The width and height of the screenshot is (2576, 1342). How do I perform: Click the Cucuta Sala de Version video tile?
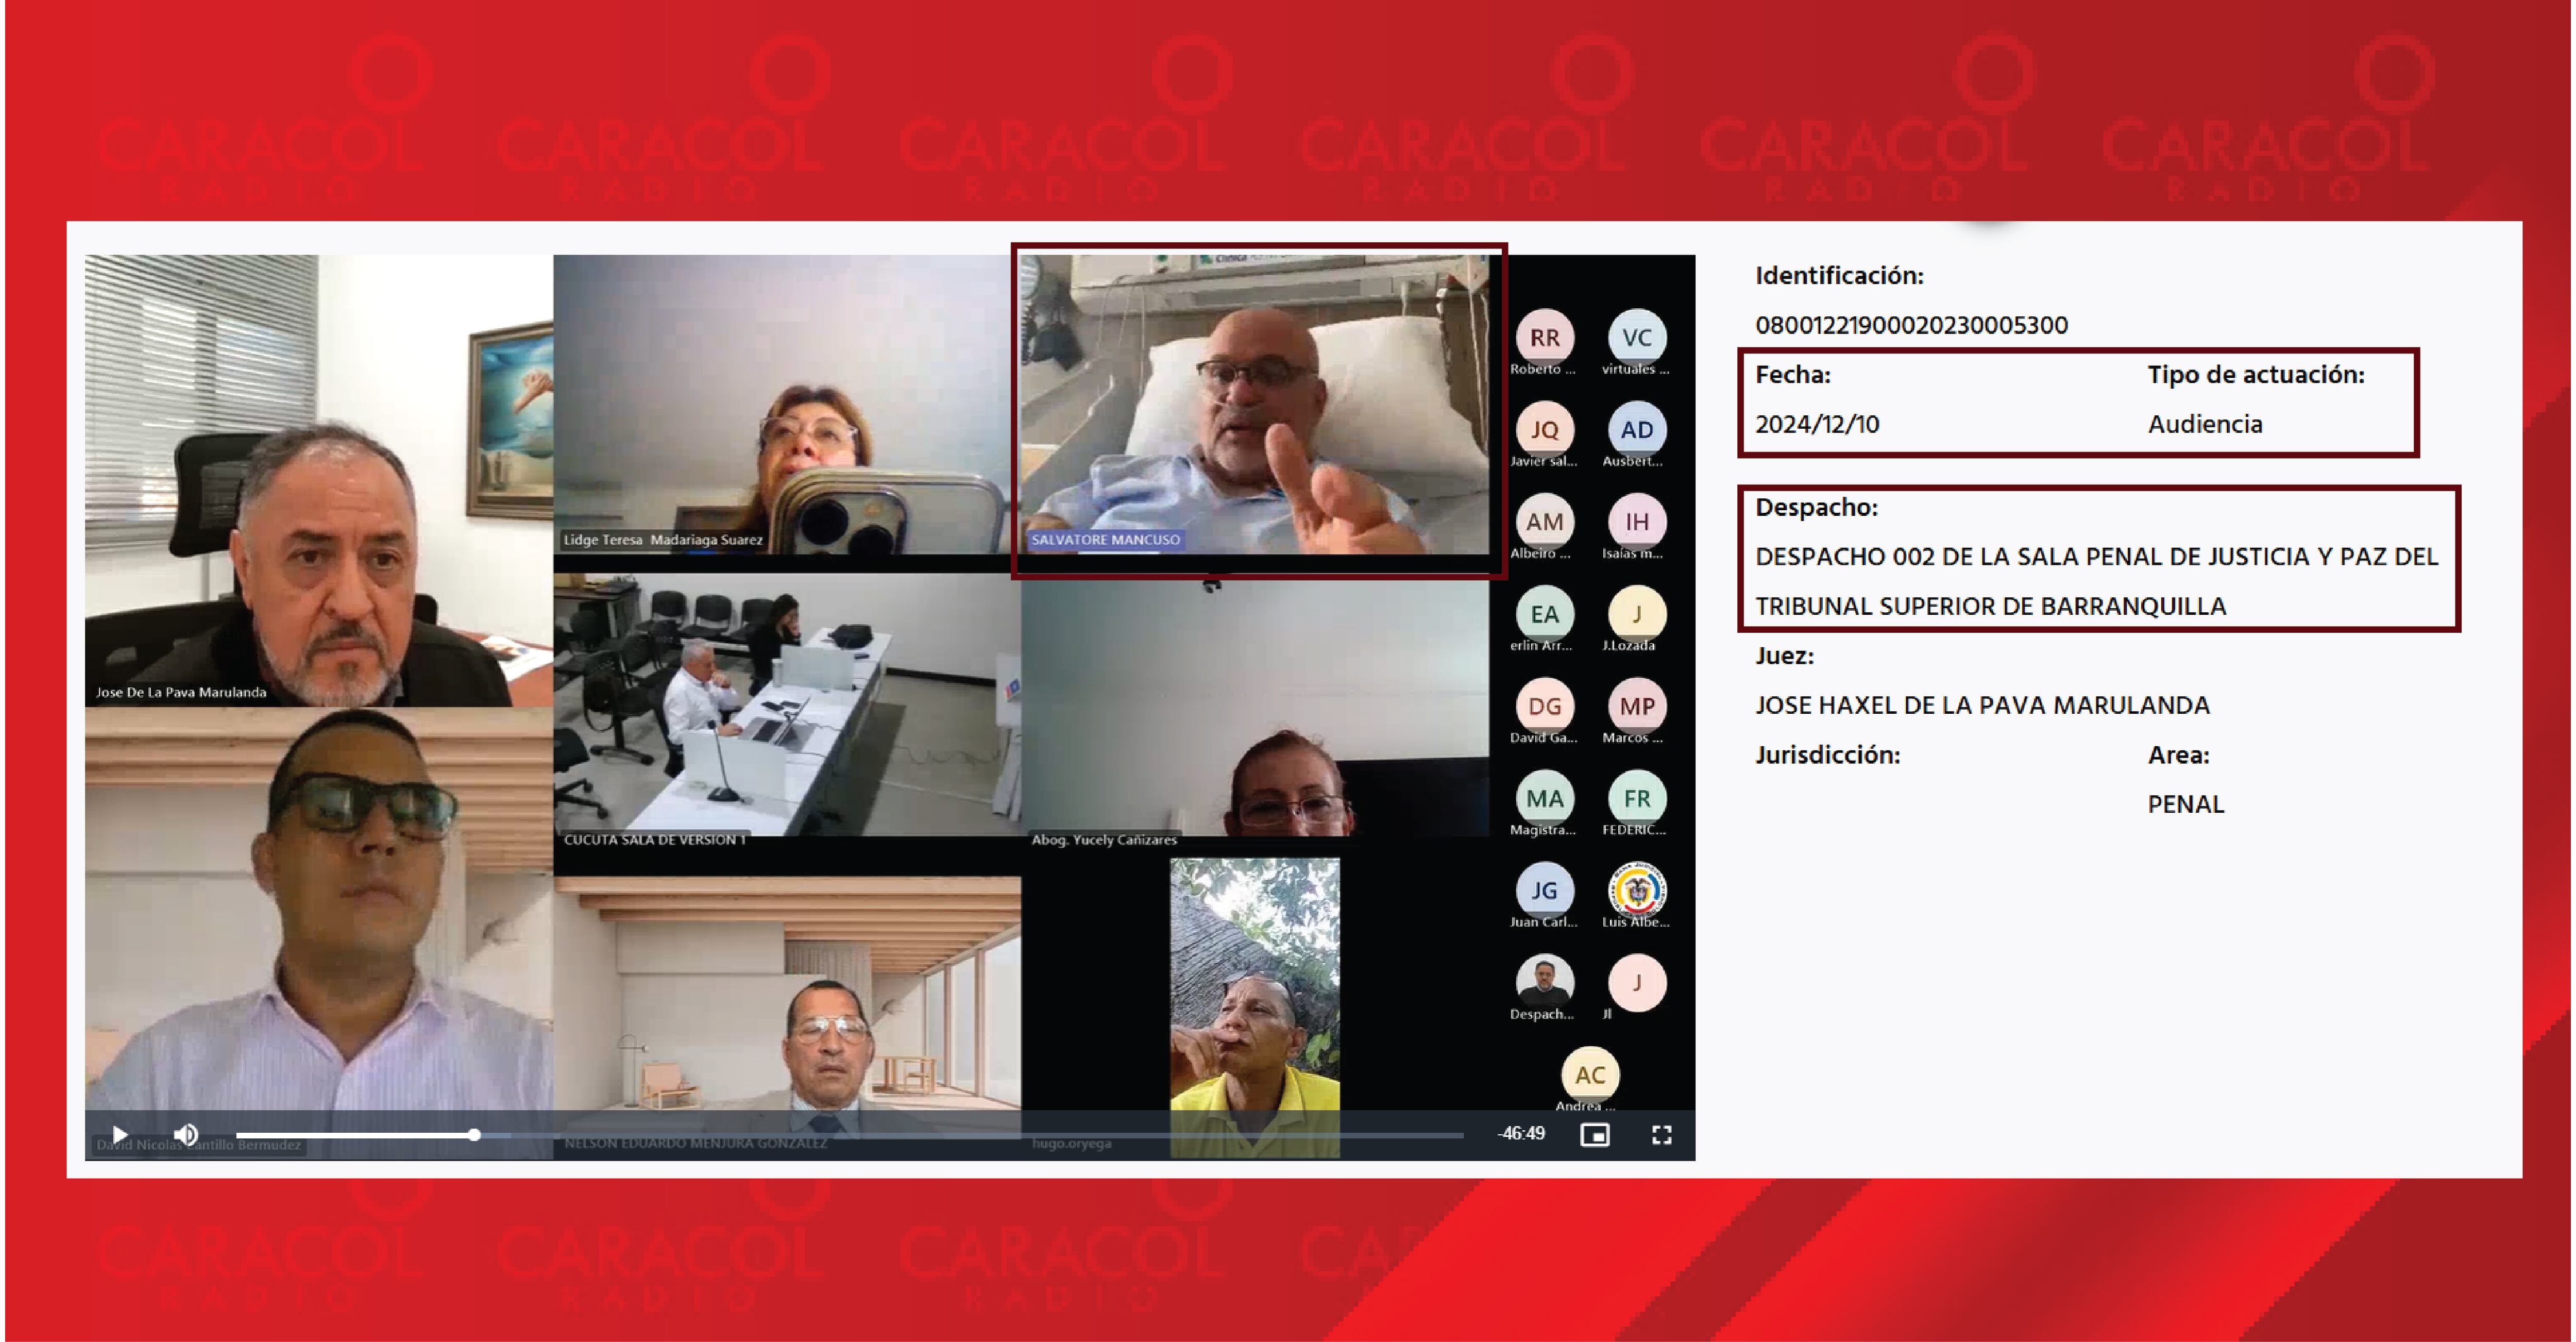(x=787, y=705)
